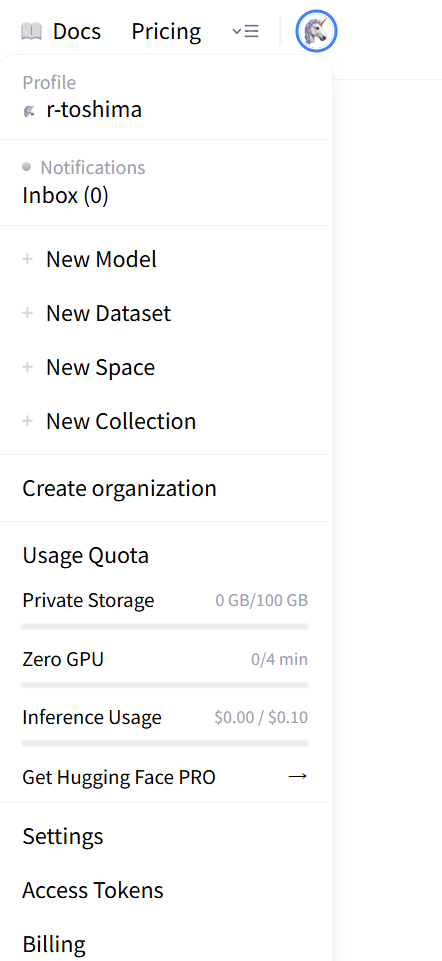
Task: Open Settings from the profile menu
Action: [63, 836]
